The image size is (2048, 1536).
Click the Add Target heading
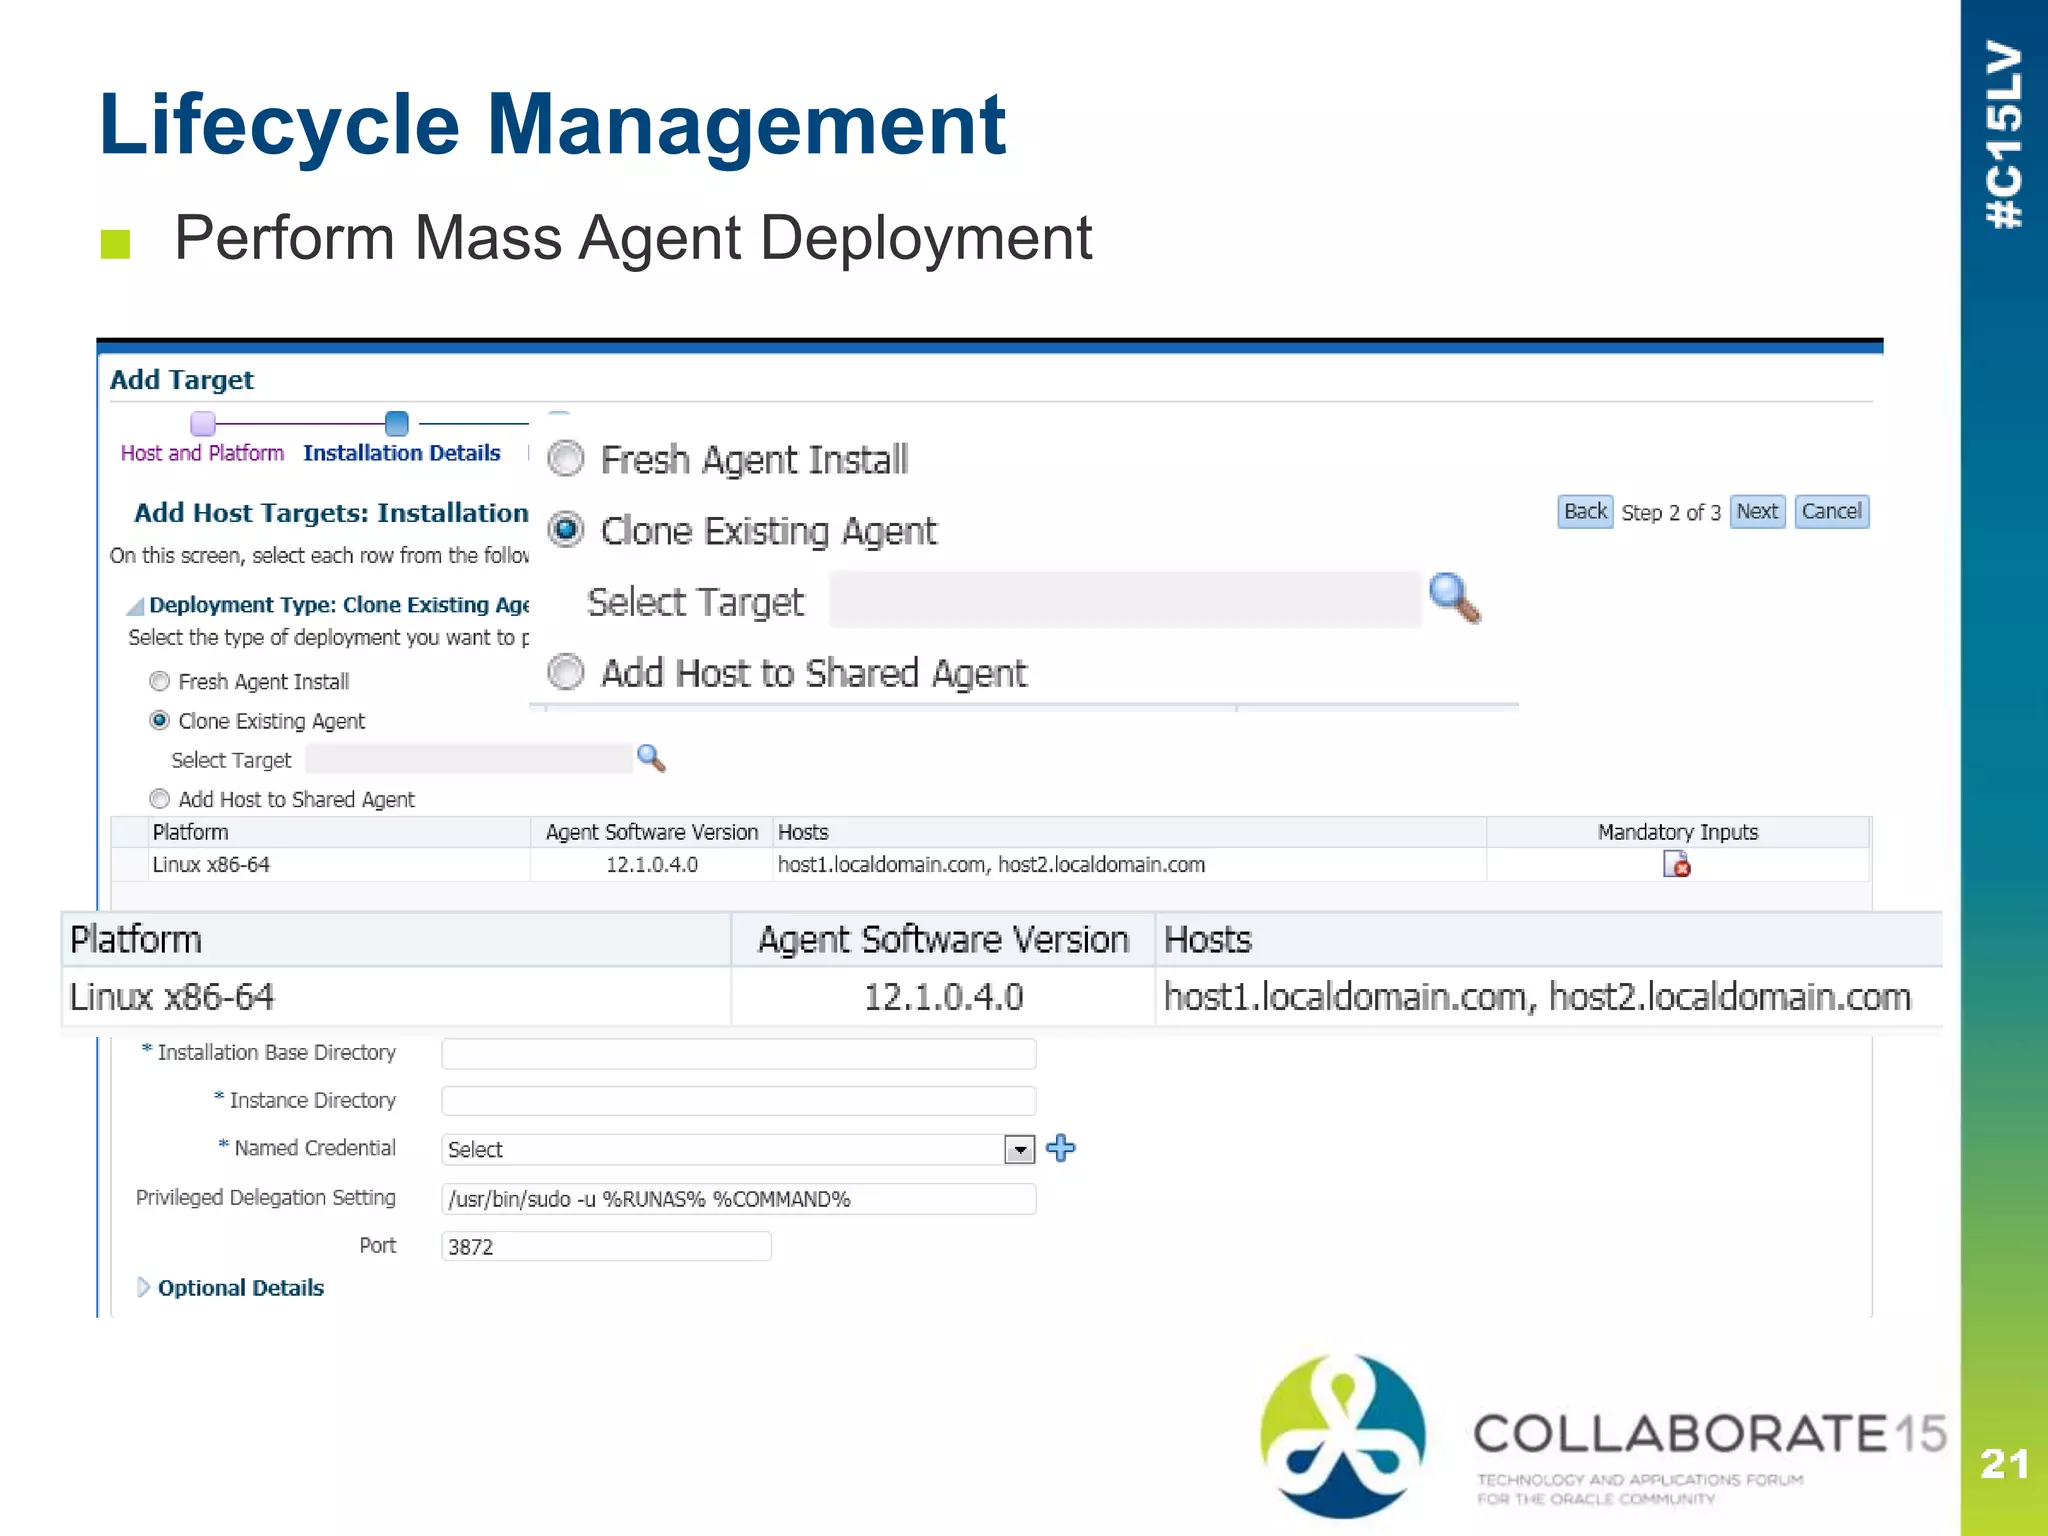pos(182,380)
